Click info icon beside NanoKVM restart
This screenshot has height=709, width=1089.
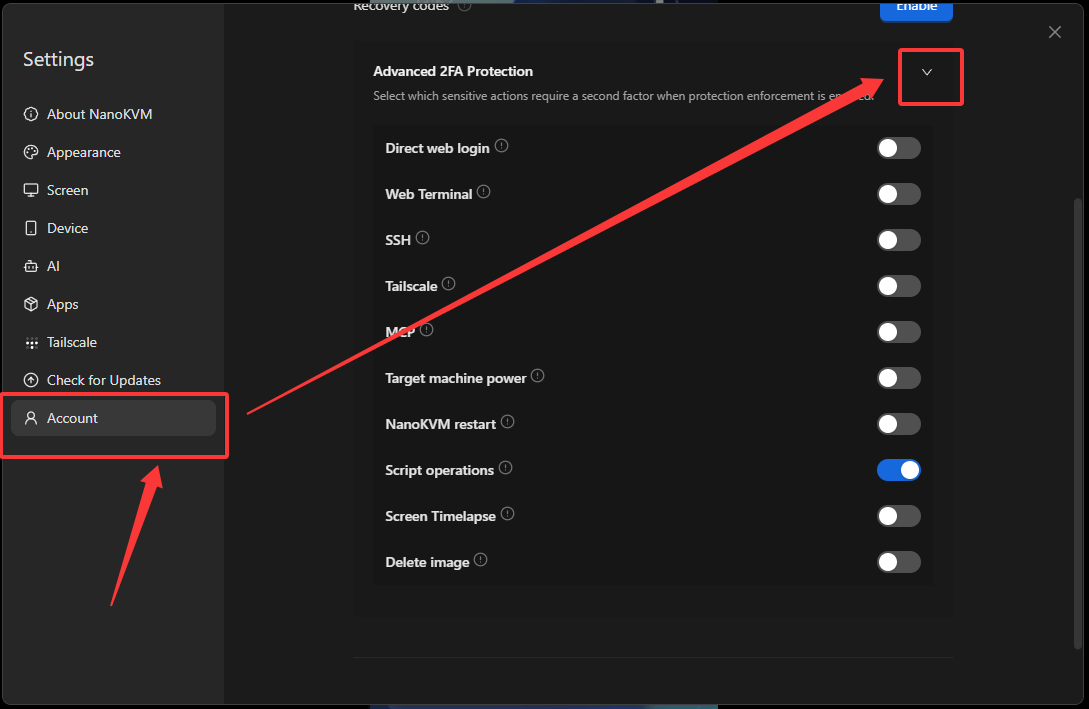click(x=508, y=422)
